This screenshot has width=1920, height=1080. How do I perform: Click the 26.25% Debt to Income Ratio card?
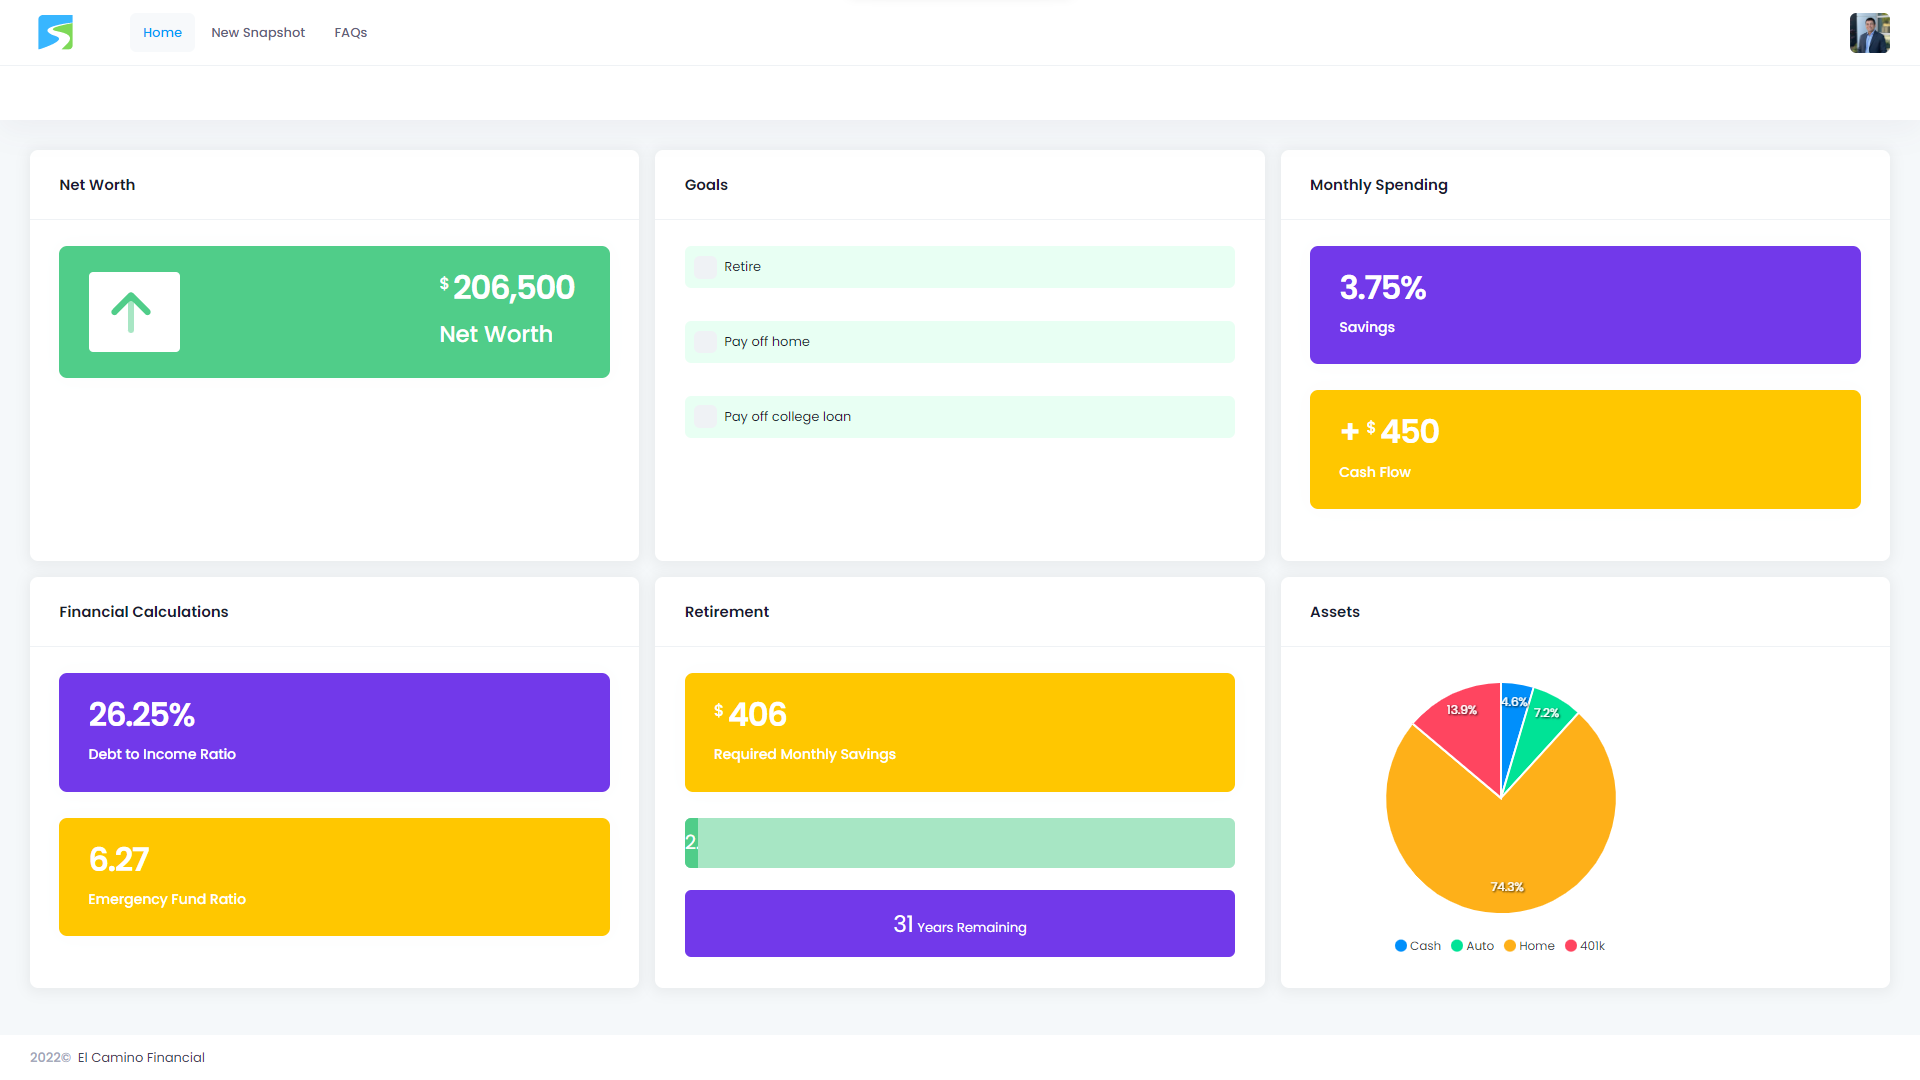tap(334, 733)
